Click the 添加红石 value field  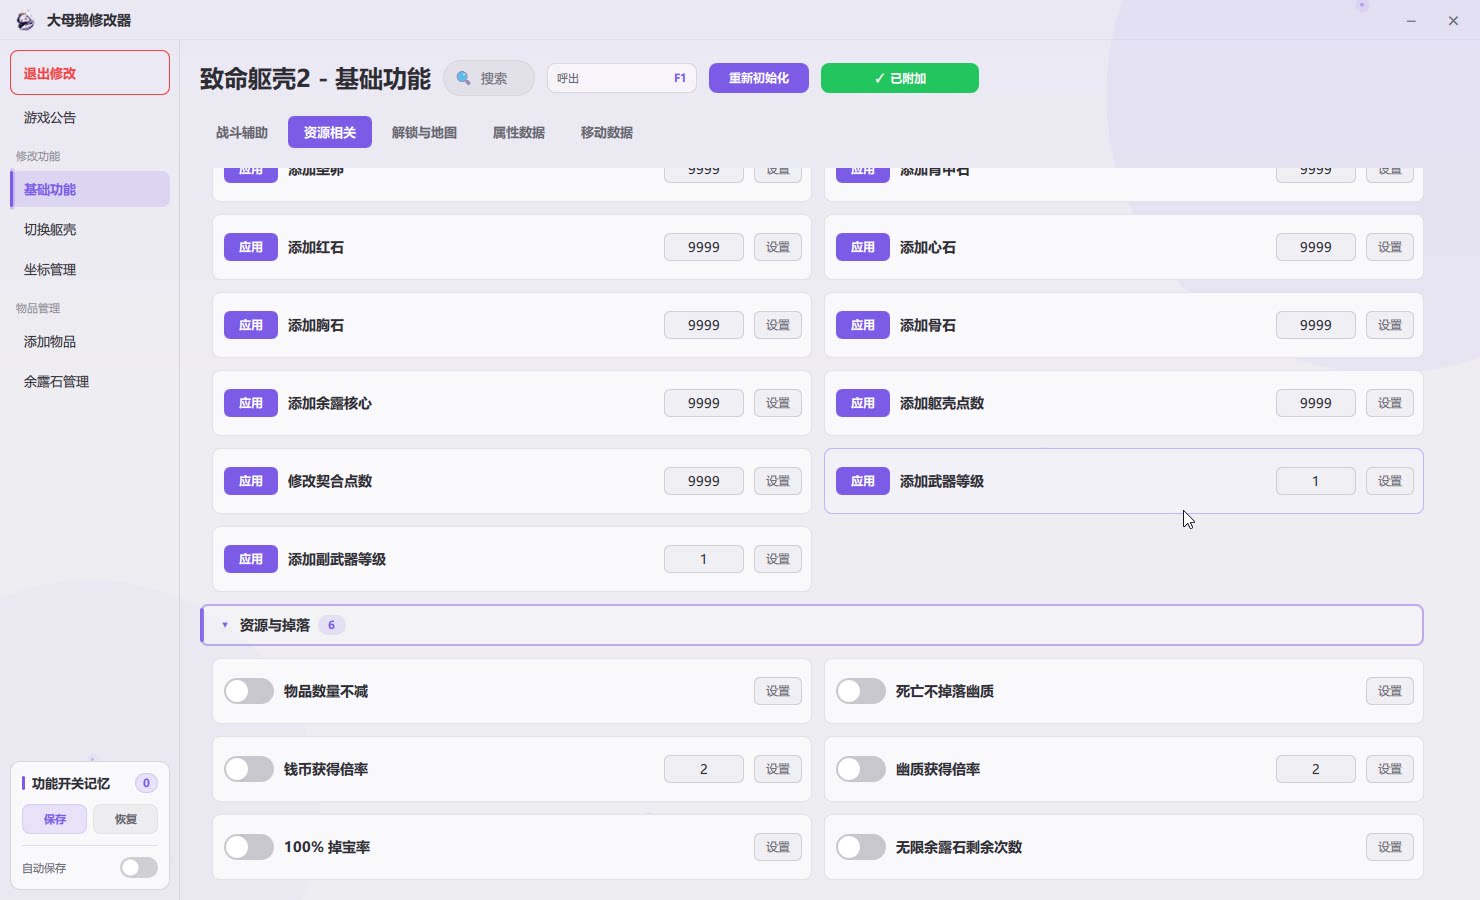[x=704, y=247]
